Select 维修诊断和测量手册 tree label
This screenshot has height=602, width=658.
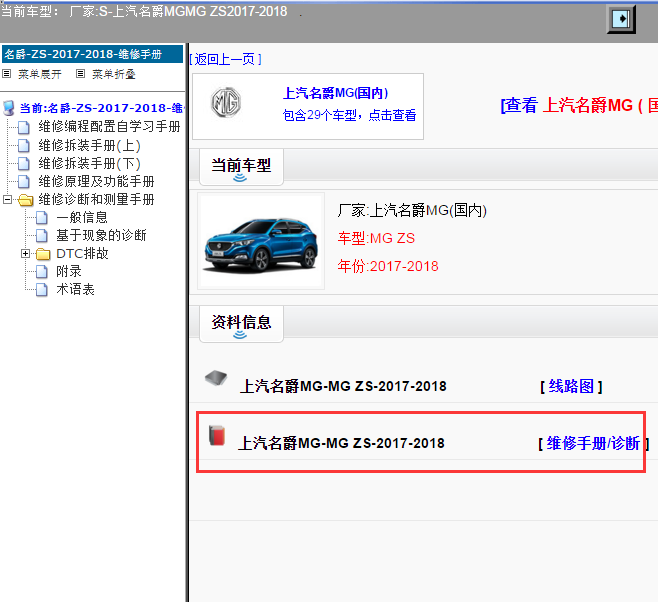97,199
